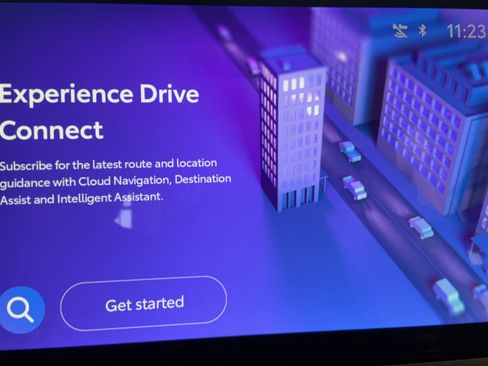Open search with the magnifier icon
The image size is (488, 366).
(21, 310)
